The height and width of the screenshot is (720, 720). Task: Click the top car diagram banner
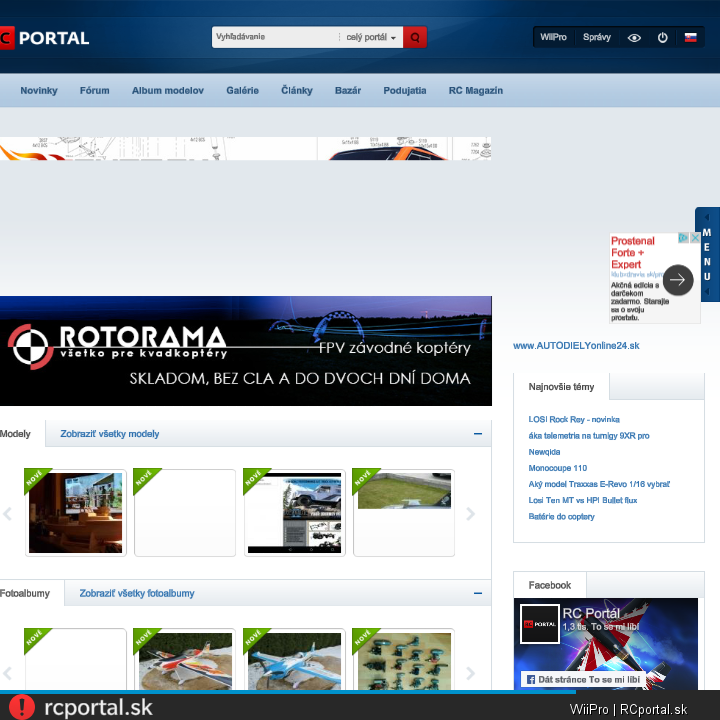pyautogui.click(x=246, y=148)
